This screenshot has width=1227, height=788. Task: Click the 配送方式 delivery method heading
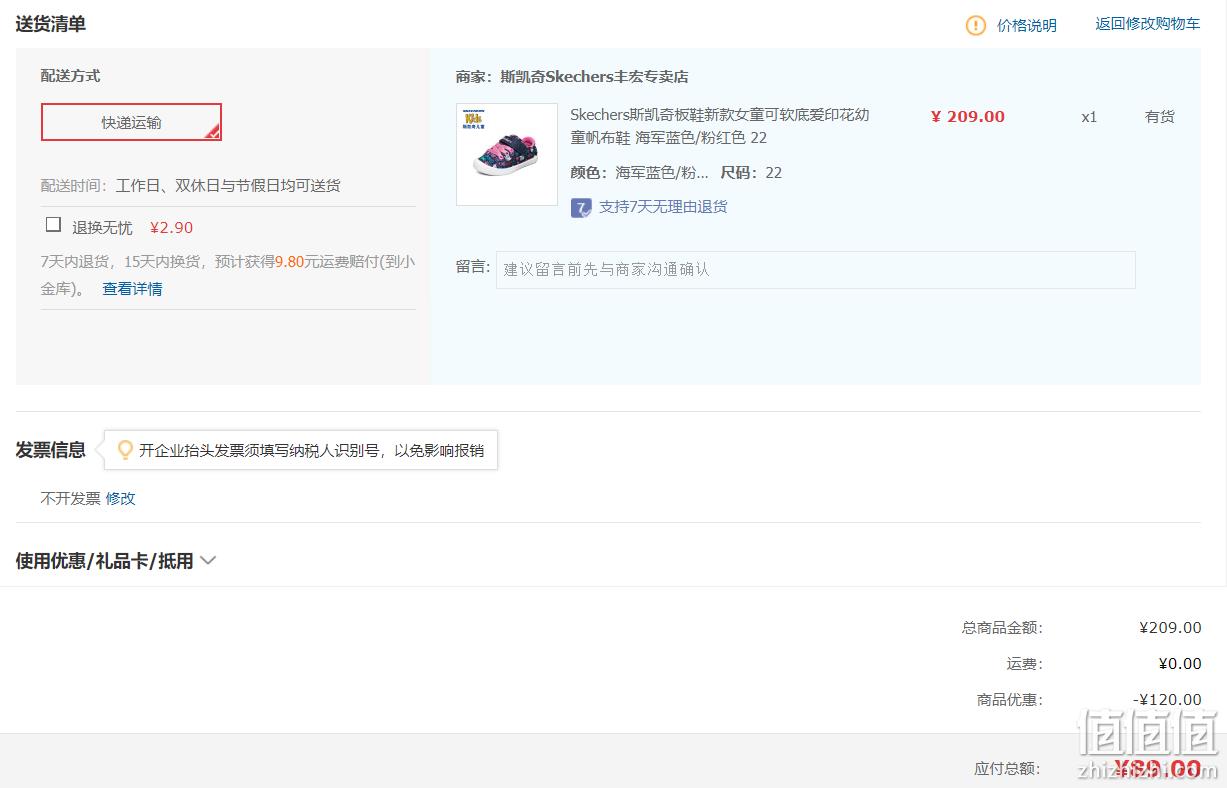(x=70, y=76)
